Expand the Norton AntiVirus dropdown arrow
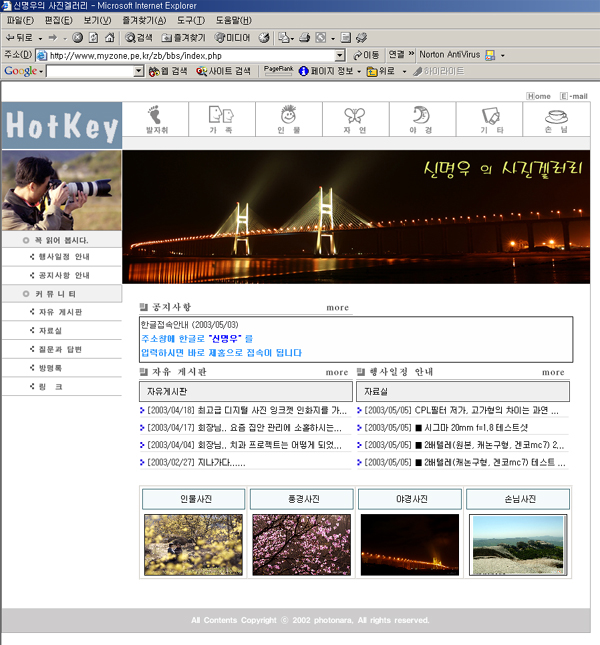Image resolution: width=600 pixels, height=645 pixels. [x=502, y=55]
